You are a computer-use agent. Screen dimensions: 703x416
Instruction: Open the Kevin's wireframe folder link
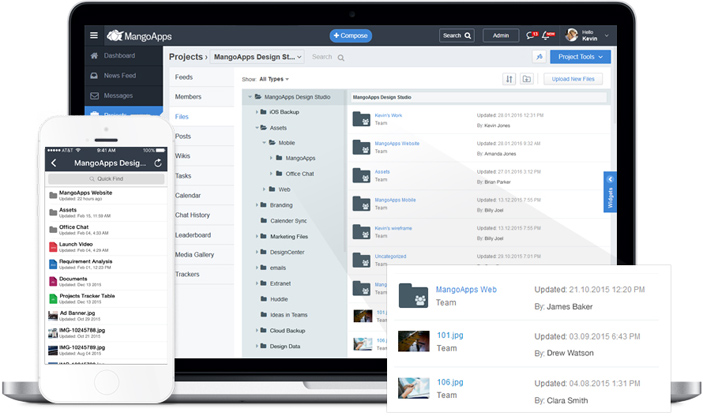click(x=393, y=228)
